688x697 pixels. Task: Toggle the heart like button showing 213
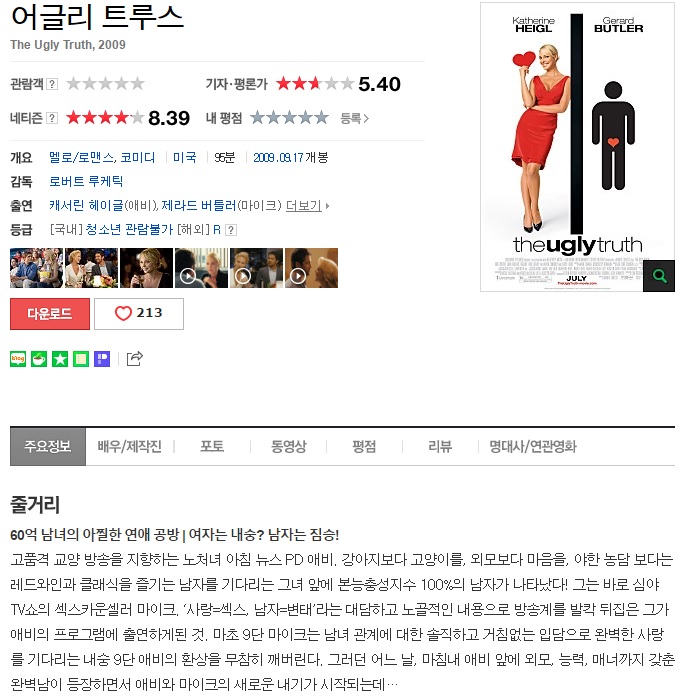(x=139, y=314)
